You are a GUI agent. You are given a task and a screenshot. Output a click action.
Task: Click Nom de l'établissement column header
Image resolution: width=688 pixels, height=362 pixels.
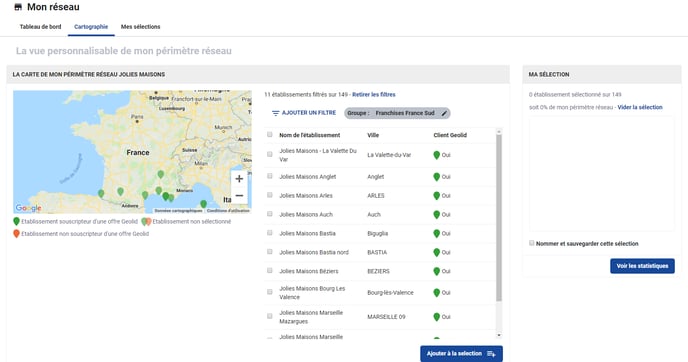309,135
